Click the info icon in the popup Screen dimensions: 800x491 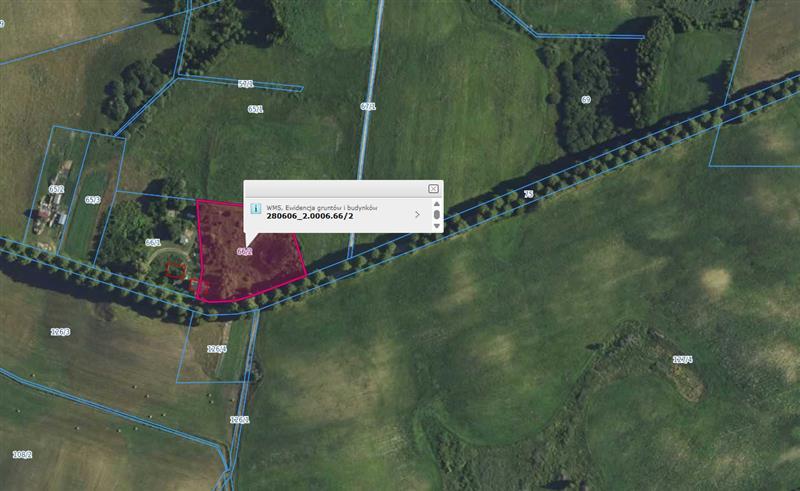click(x=255, y=211)
